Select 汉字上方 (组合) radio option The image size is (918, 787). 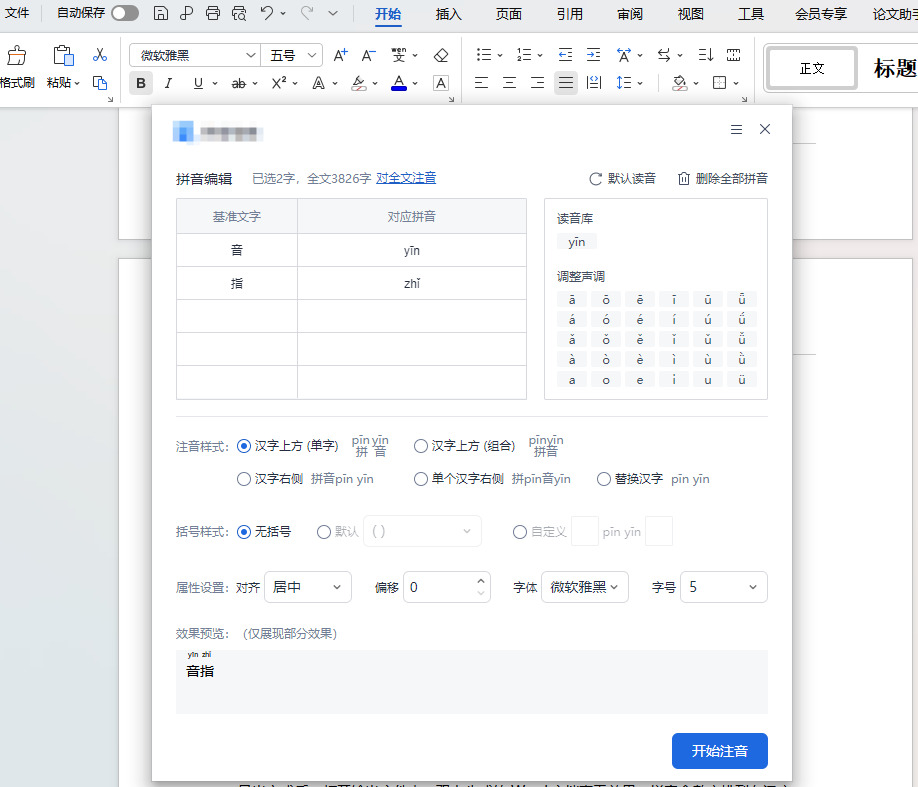pos(420,446)
